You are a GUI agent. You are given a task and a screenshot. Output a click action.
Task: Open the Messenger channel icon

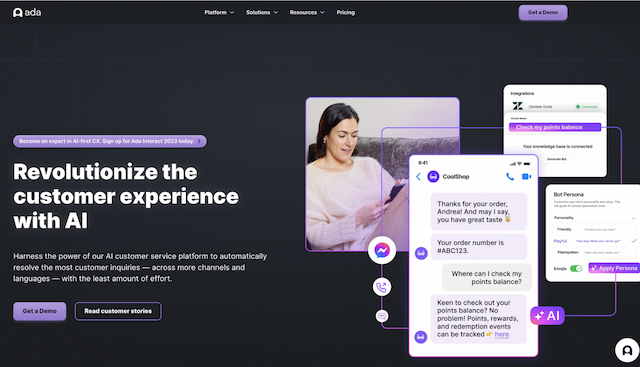pos(382,250)
